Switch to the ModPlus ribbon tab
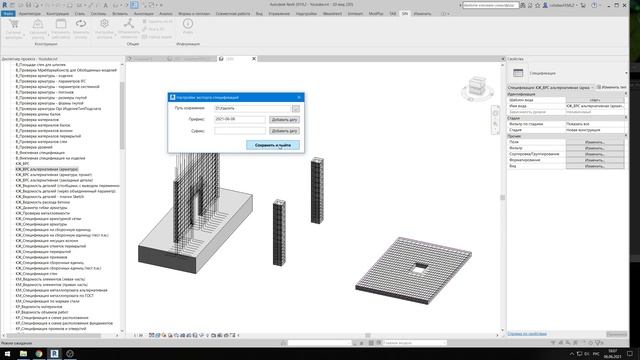640x360 pixels. coord(376,13)
